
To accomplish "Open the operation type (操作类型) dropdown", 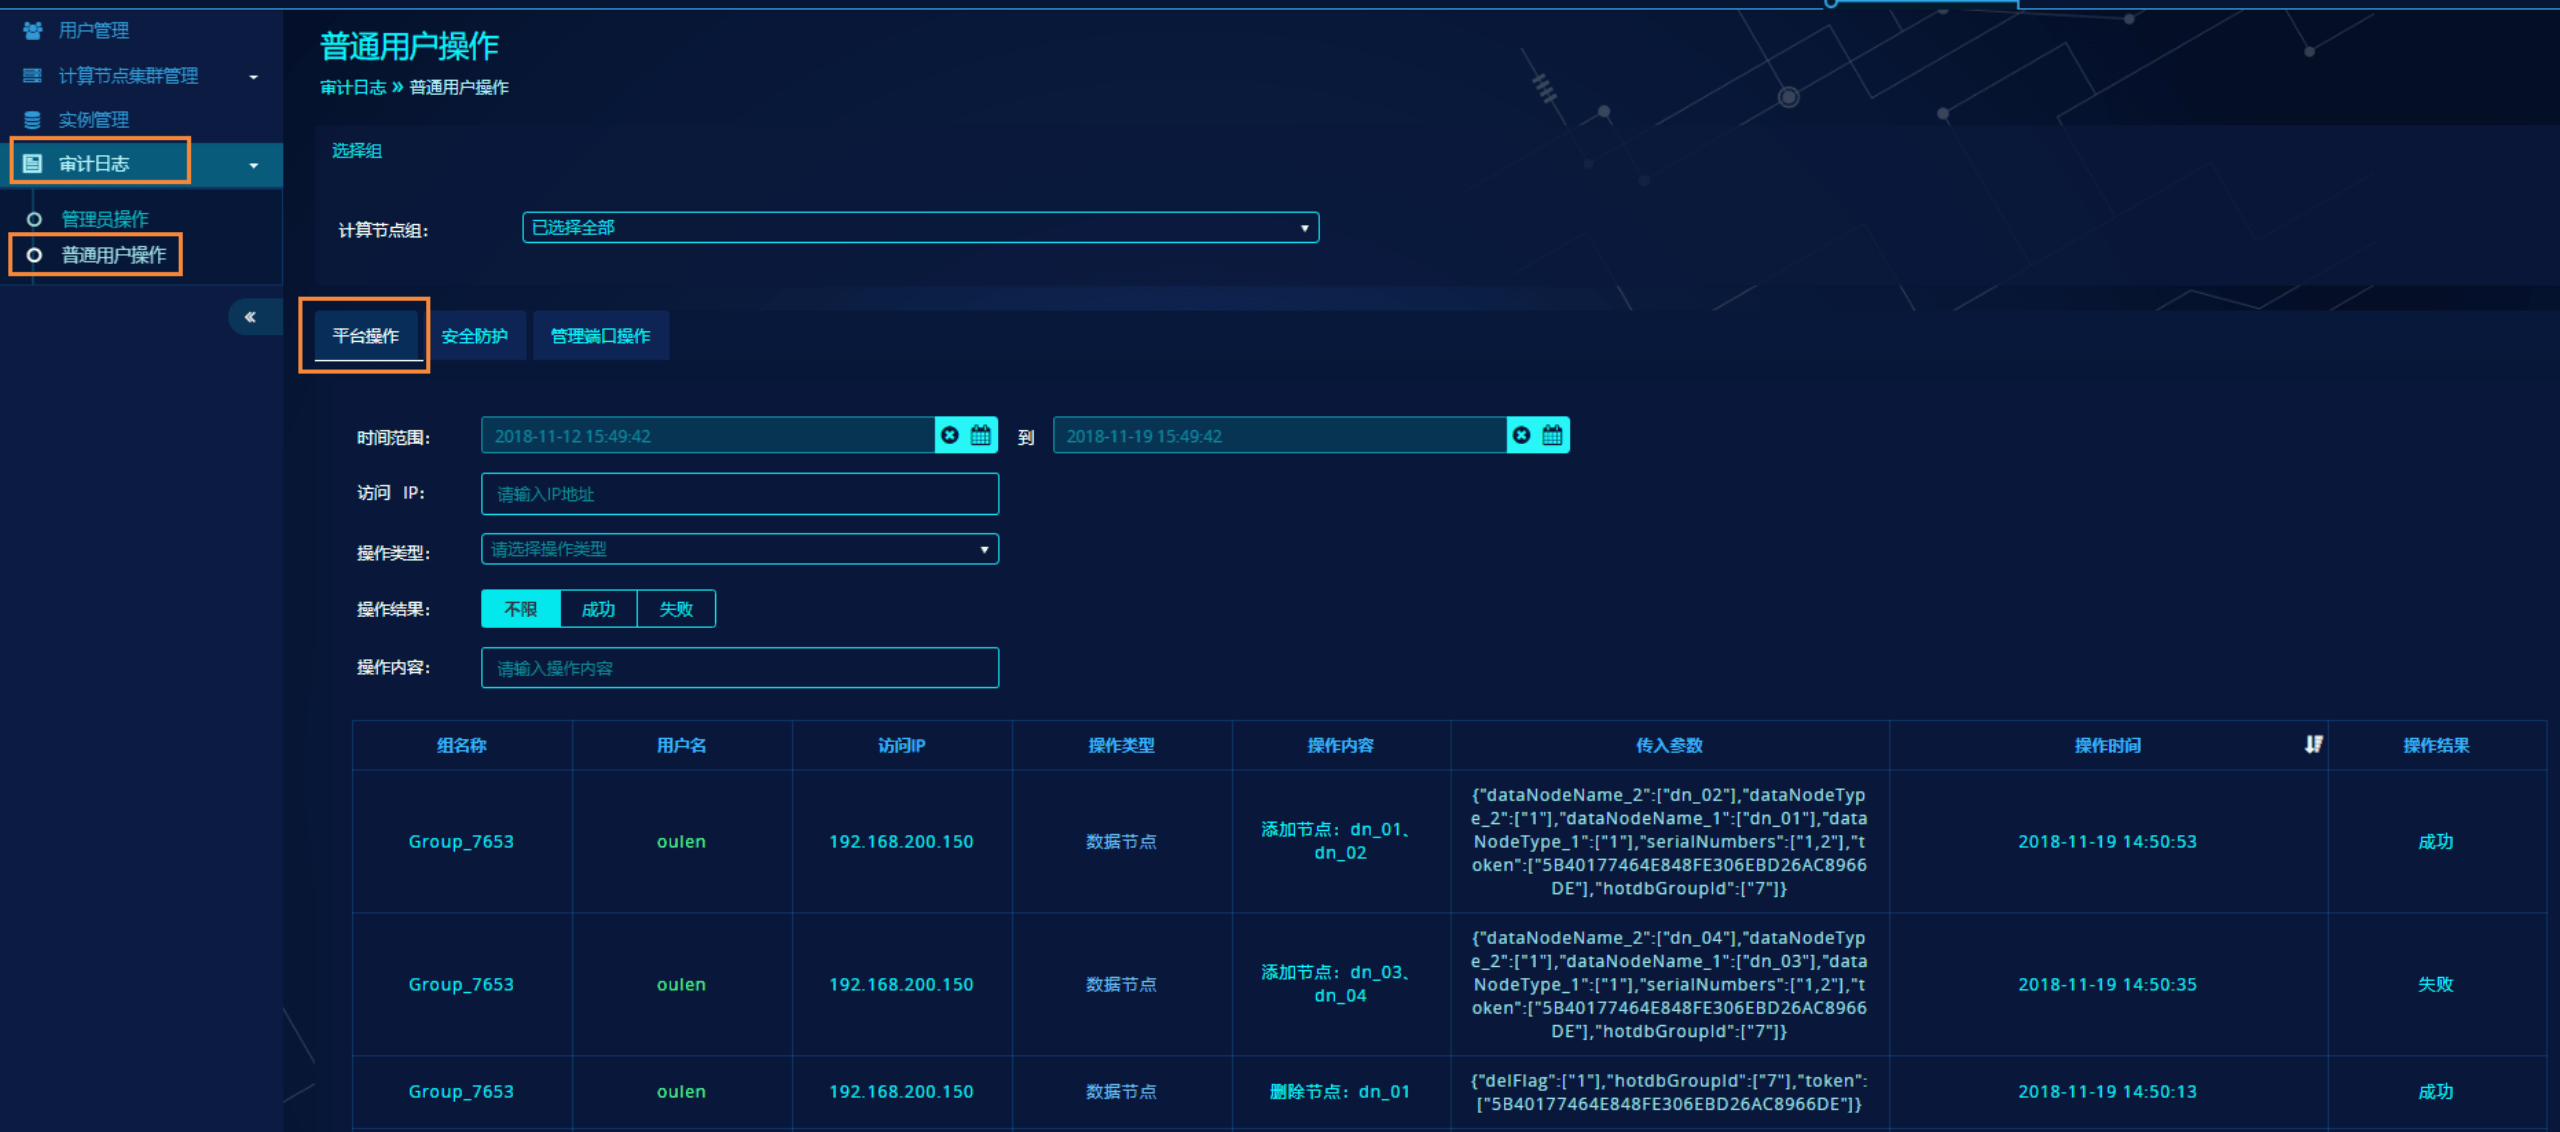I will [x=740, y=549].
